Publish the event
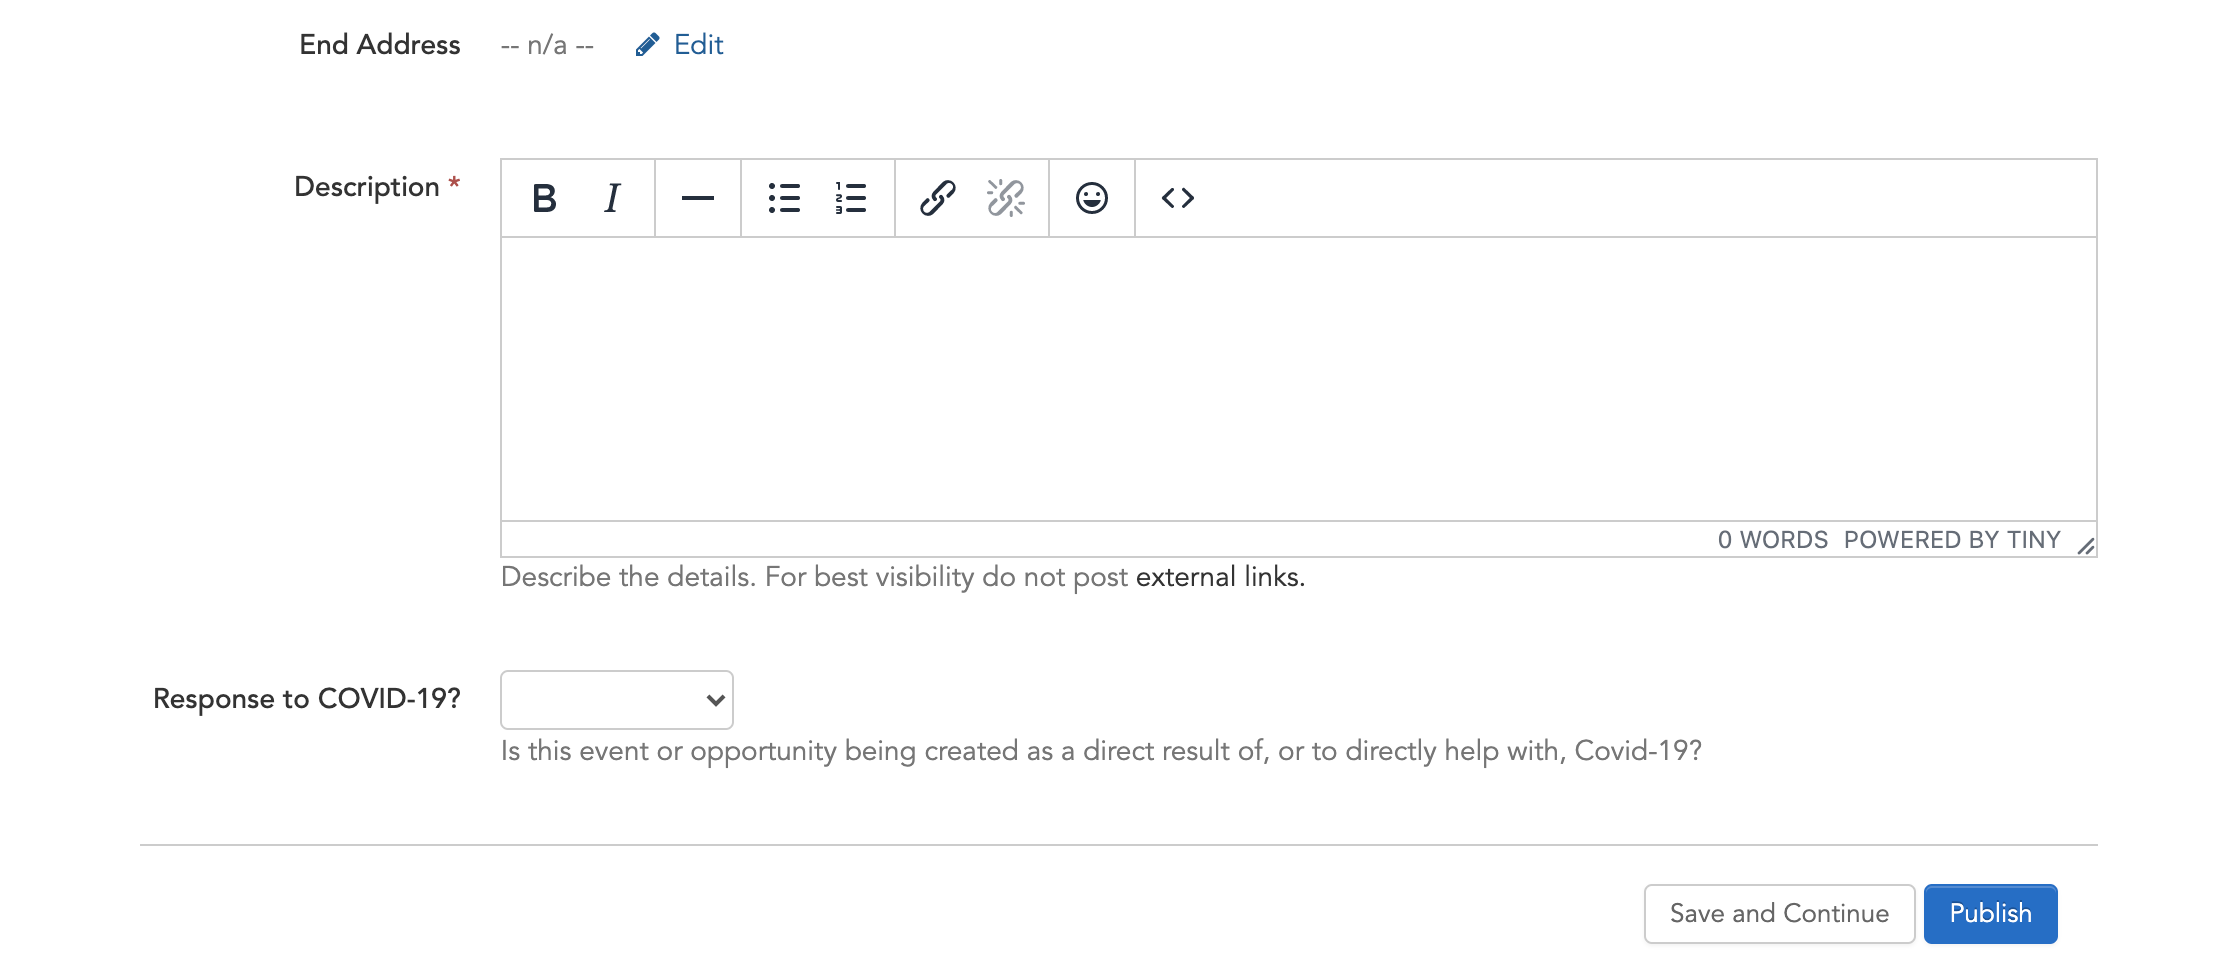This screenshot has height=978, width=2230. (x=1990, y=914)
